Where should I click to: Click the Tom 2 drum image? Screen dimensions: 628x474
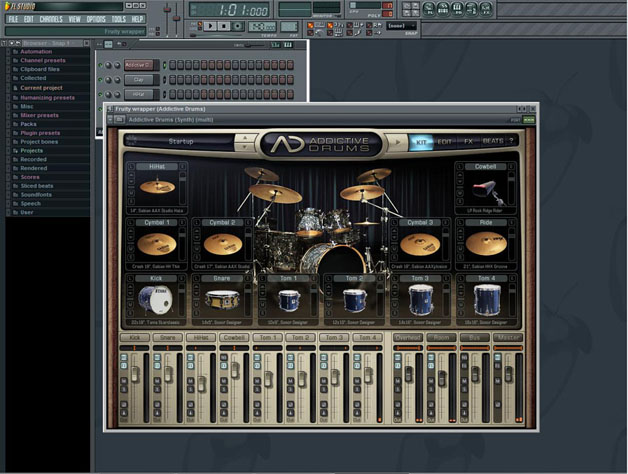(x=355, y=300)
